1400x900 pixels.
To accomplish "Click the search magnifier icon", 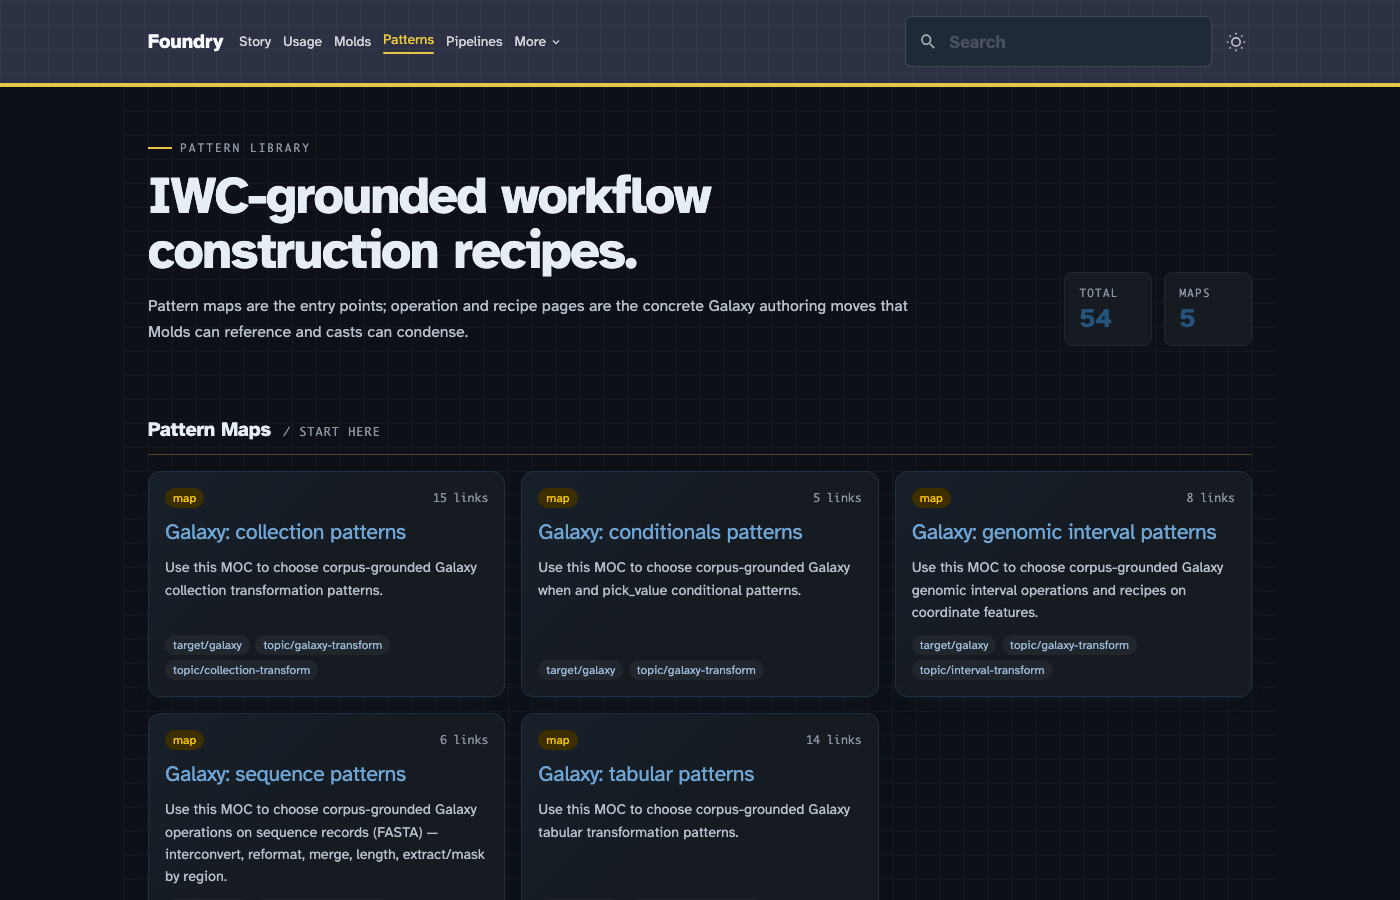I will coord(928,42).
